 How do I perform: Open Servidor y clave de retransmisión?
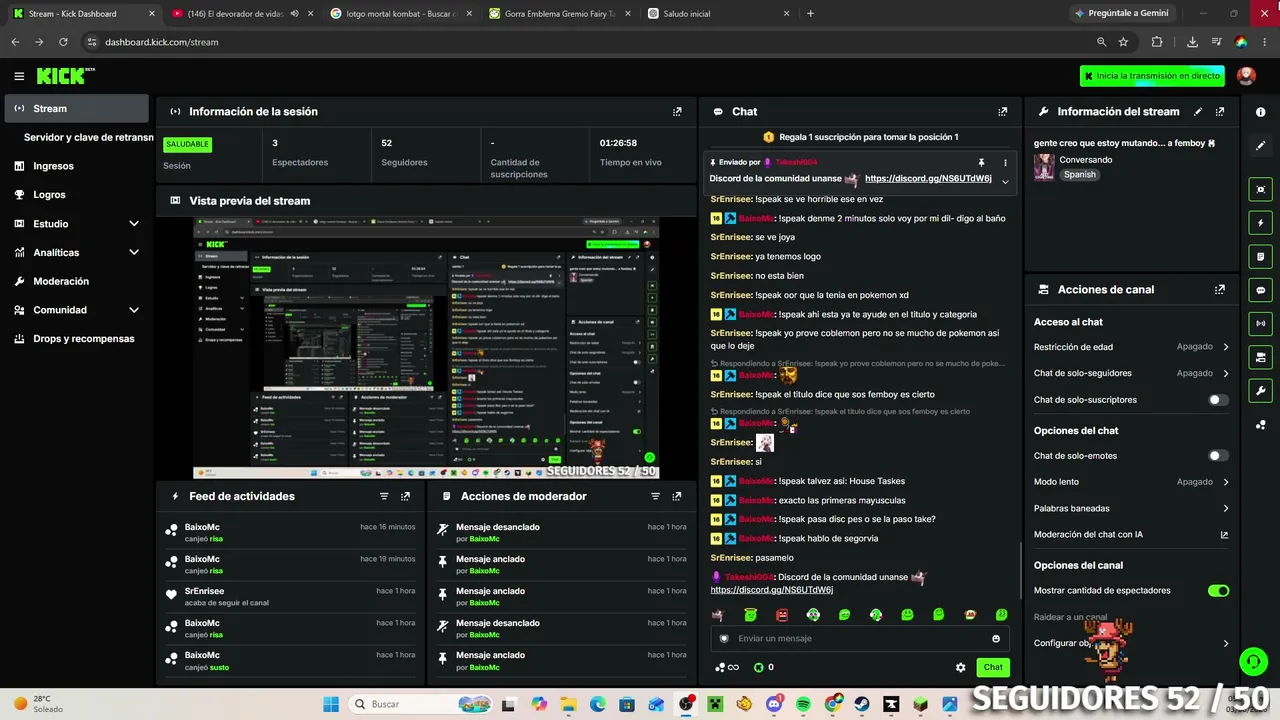[x=88, y=138]
